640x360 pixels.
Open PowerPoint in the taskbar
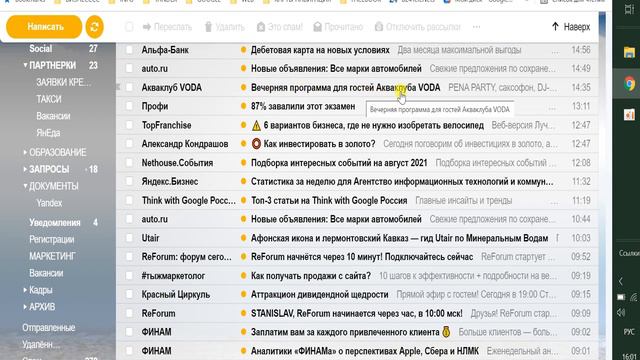click(x=629, y=115)
